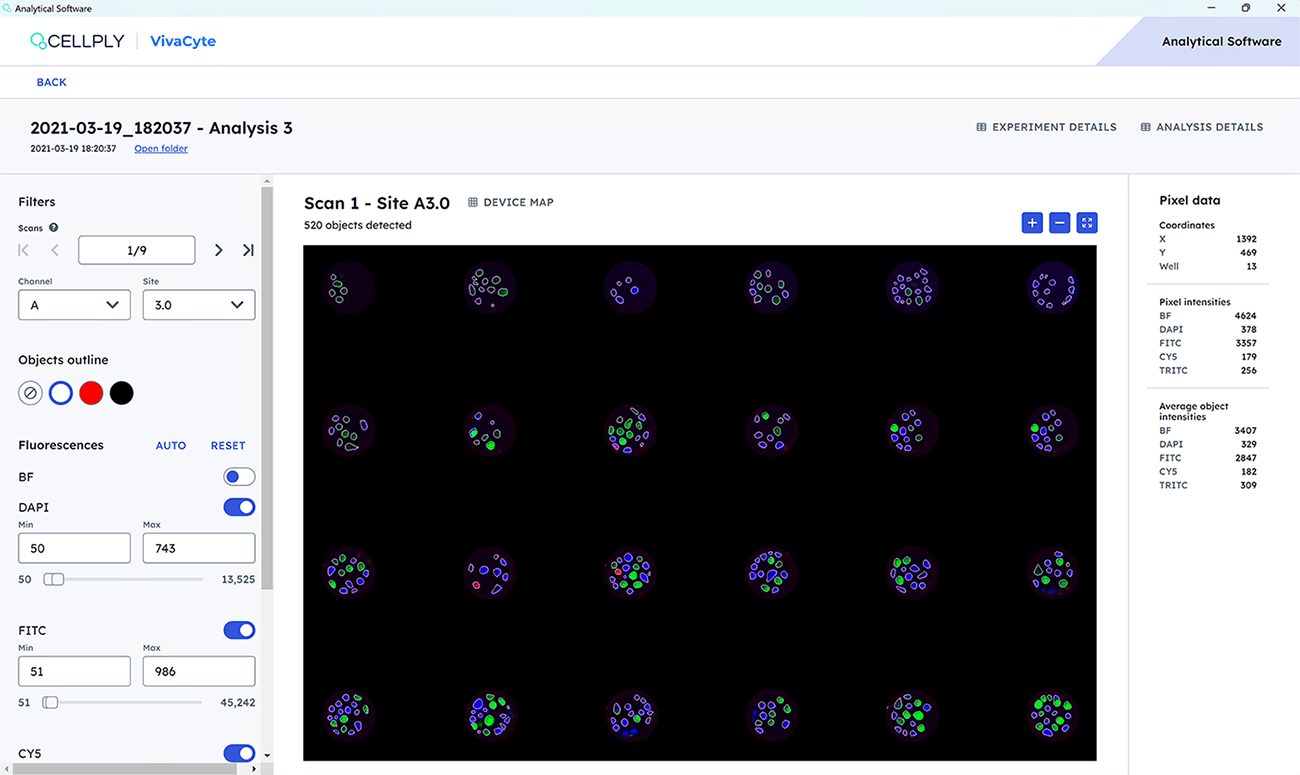This screenshot has width=1300, height=775.
Task: Open the Site selection dropdown
Action: click(x=198, y=304)
